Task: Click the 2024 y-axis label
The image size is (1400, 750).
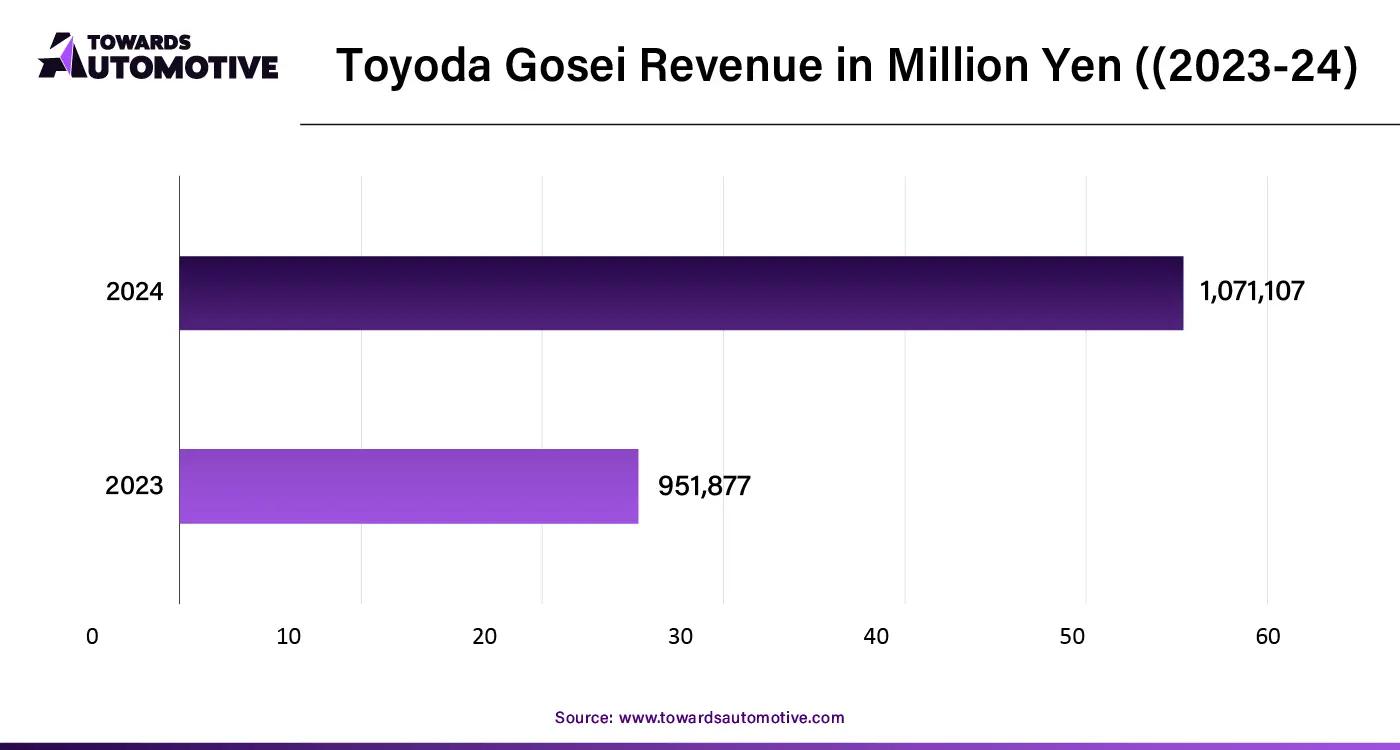Action: (x=134, y=293)
